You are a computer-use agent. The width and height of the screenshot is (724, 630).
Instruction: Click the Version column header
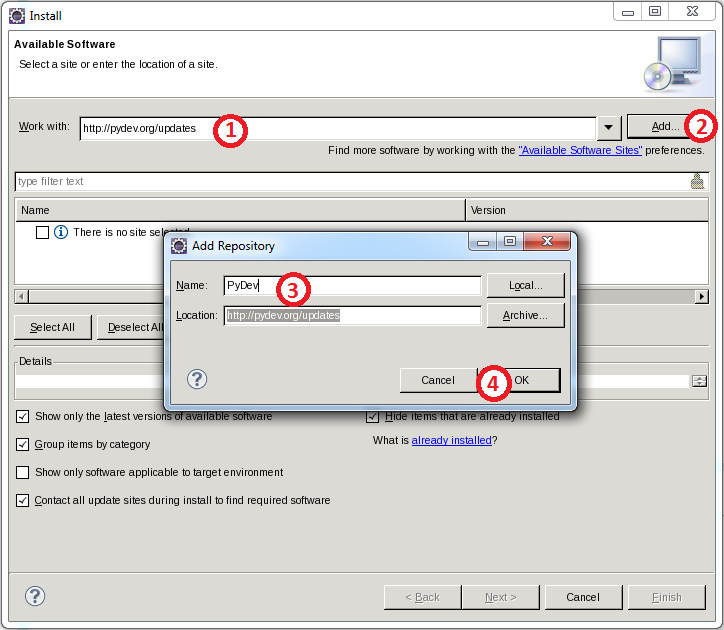click(587, 210)
